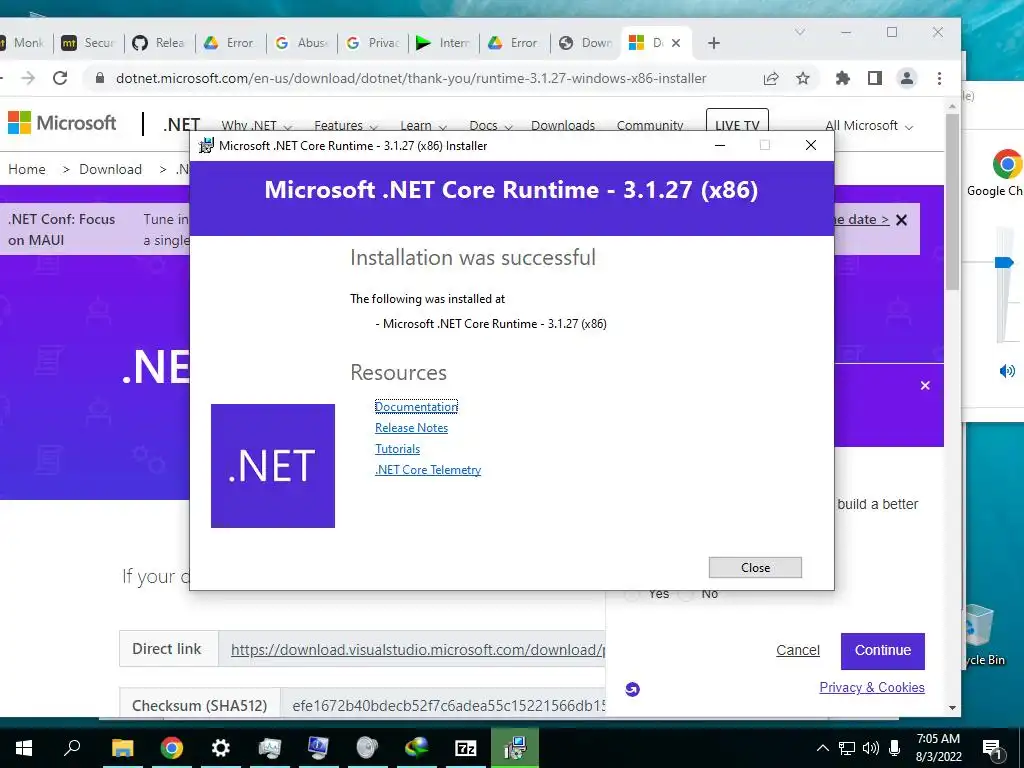1024x768 pixels.
Task: Click the address bar URL
Action: pyautogui.click(x=411, y=78)
